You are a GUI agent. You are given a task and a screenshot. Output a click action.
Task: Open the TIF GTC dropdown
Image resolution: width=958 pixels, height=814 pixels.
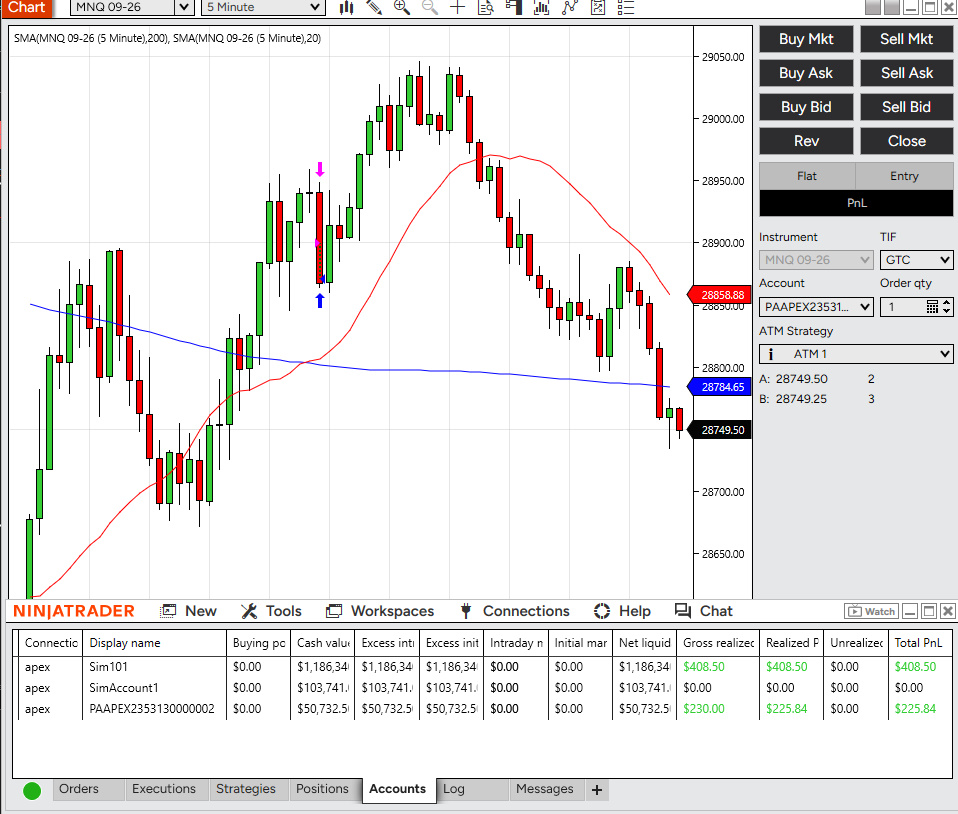916,260
